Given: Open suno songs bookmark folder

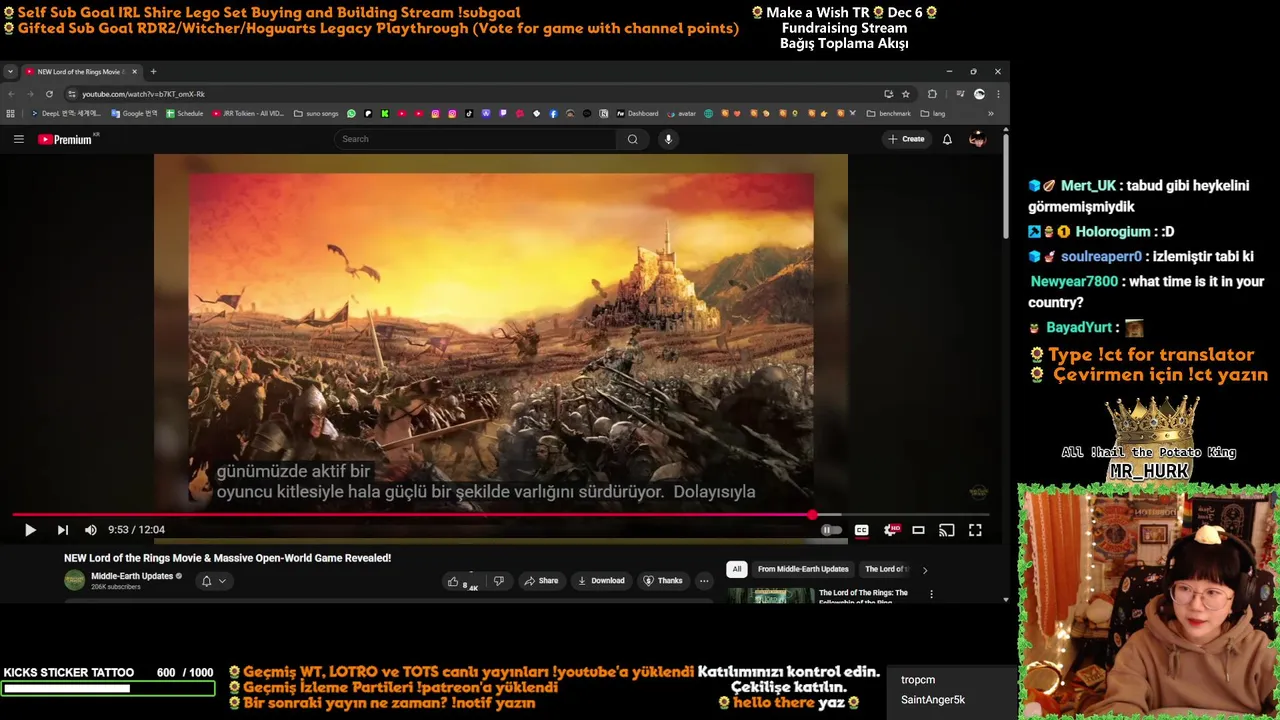Looking at the screenshot, I should tap(317, 113).
